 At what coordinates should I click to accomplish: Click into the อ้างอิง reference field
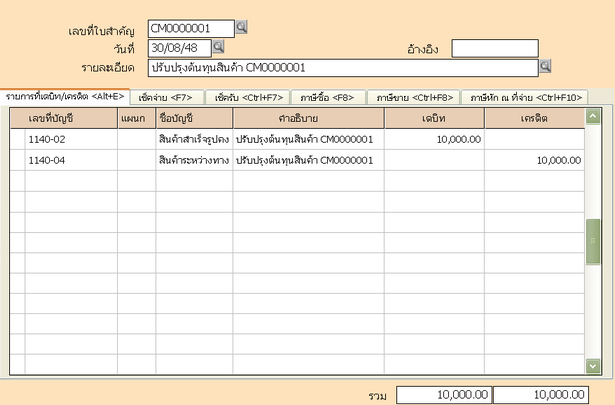494,48
